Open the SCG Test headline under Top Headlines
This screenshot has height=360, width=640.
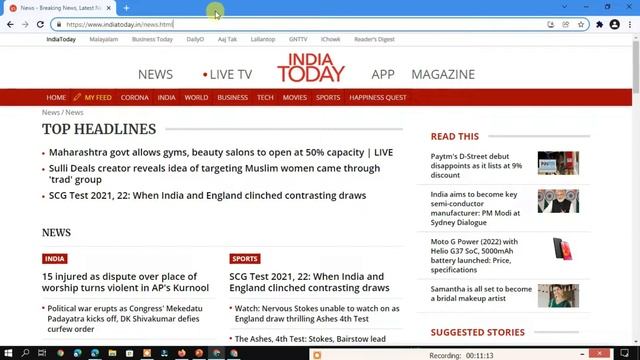207,196
